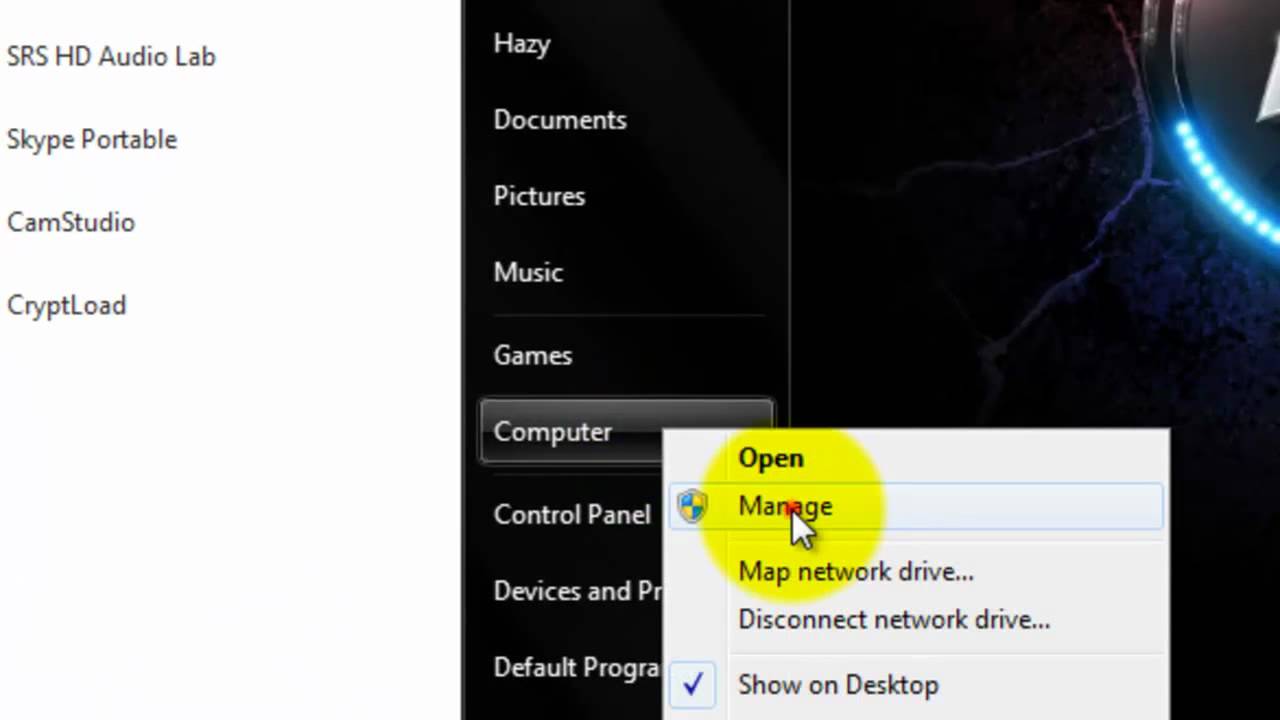Click the UAC shield icon beside Manage
This screenshot has height=720, width=1280.
coord(692,506)
